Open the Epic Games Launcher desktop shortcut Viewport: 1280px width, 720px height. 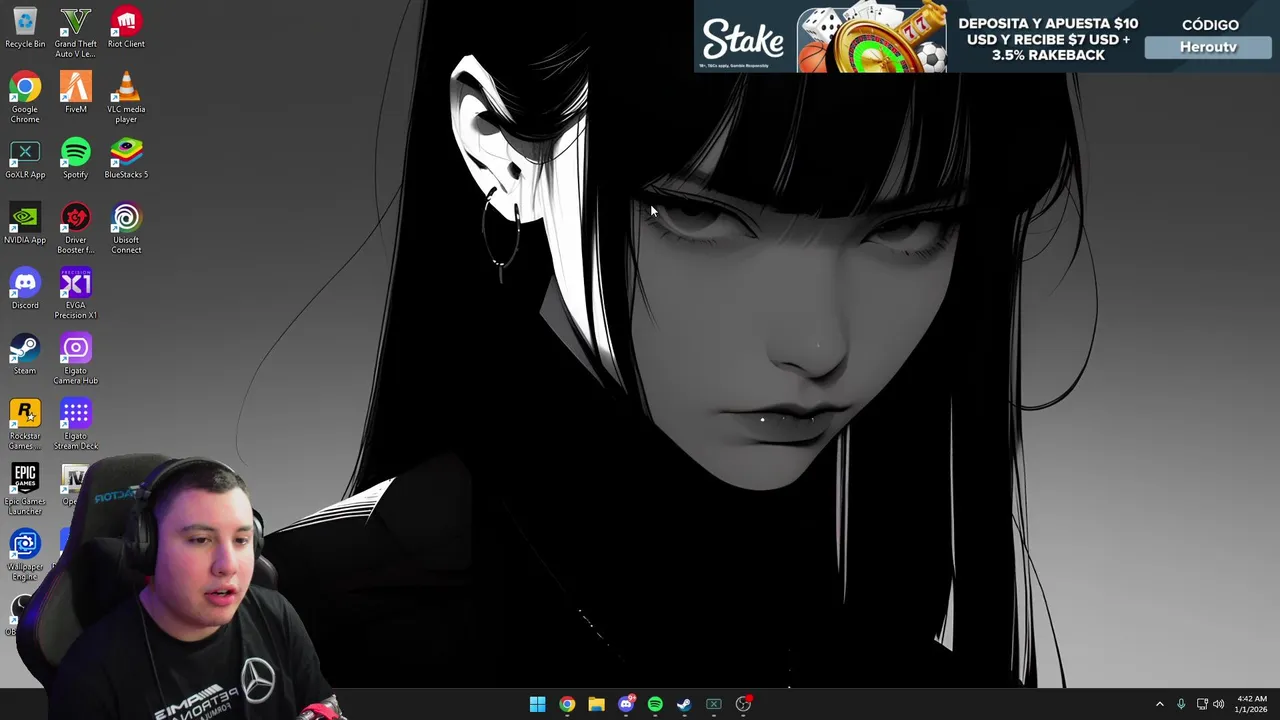(x=25, y=490)
